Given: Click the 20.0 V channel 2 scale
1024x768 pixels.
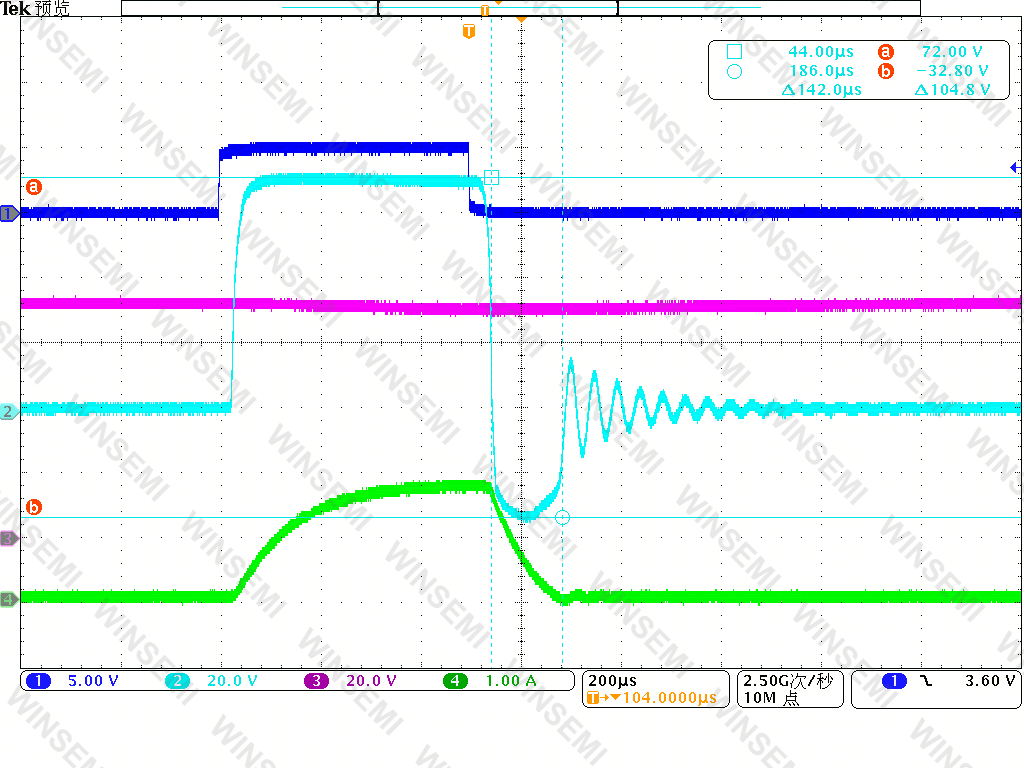Looking at the screenshot, I should [232, 680].
